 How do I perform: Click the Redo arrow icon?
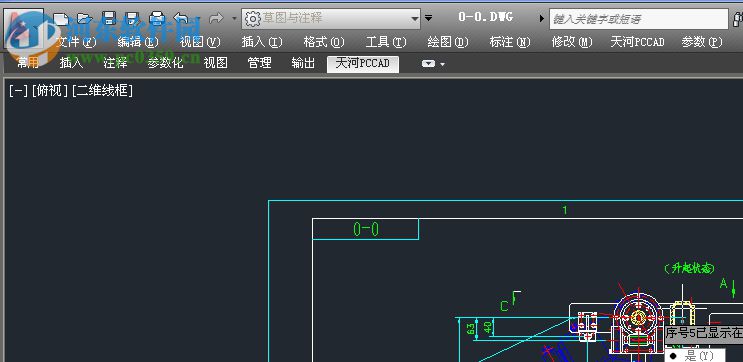point(216,19)
